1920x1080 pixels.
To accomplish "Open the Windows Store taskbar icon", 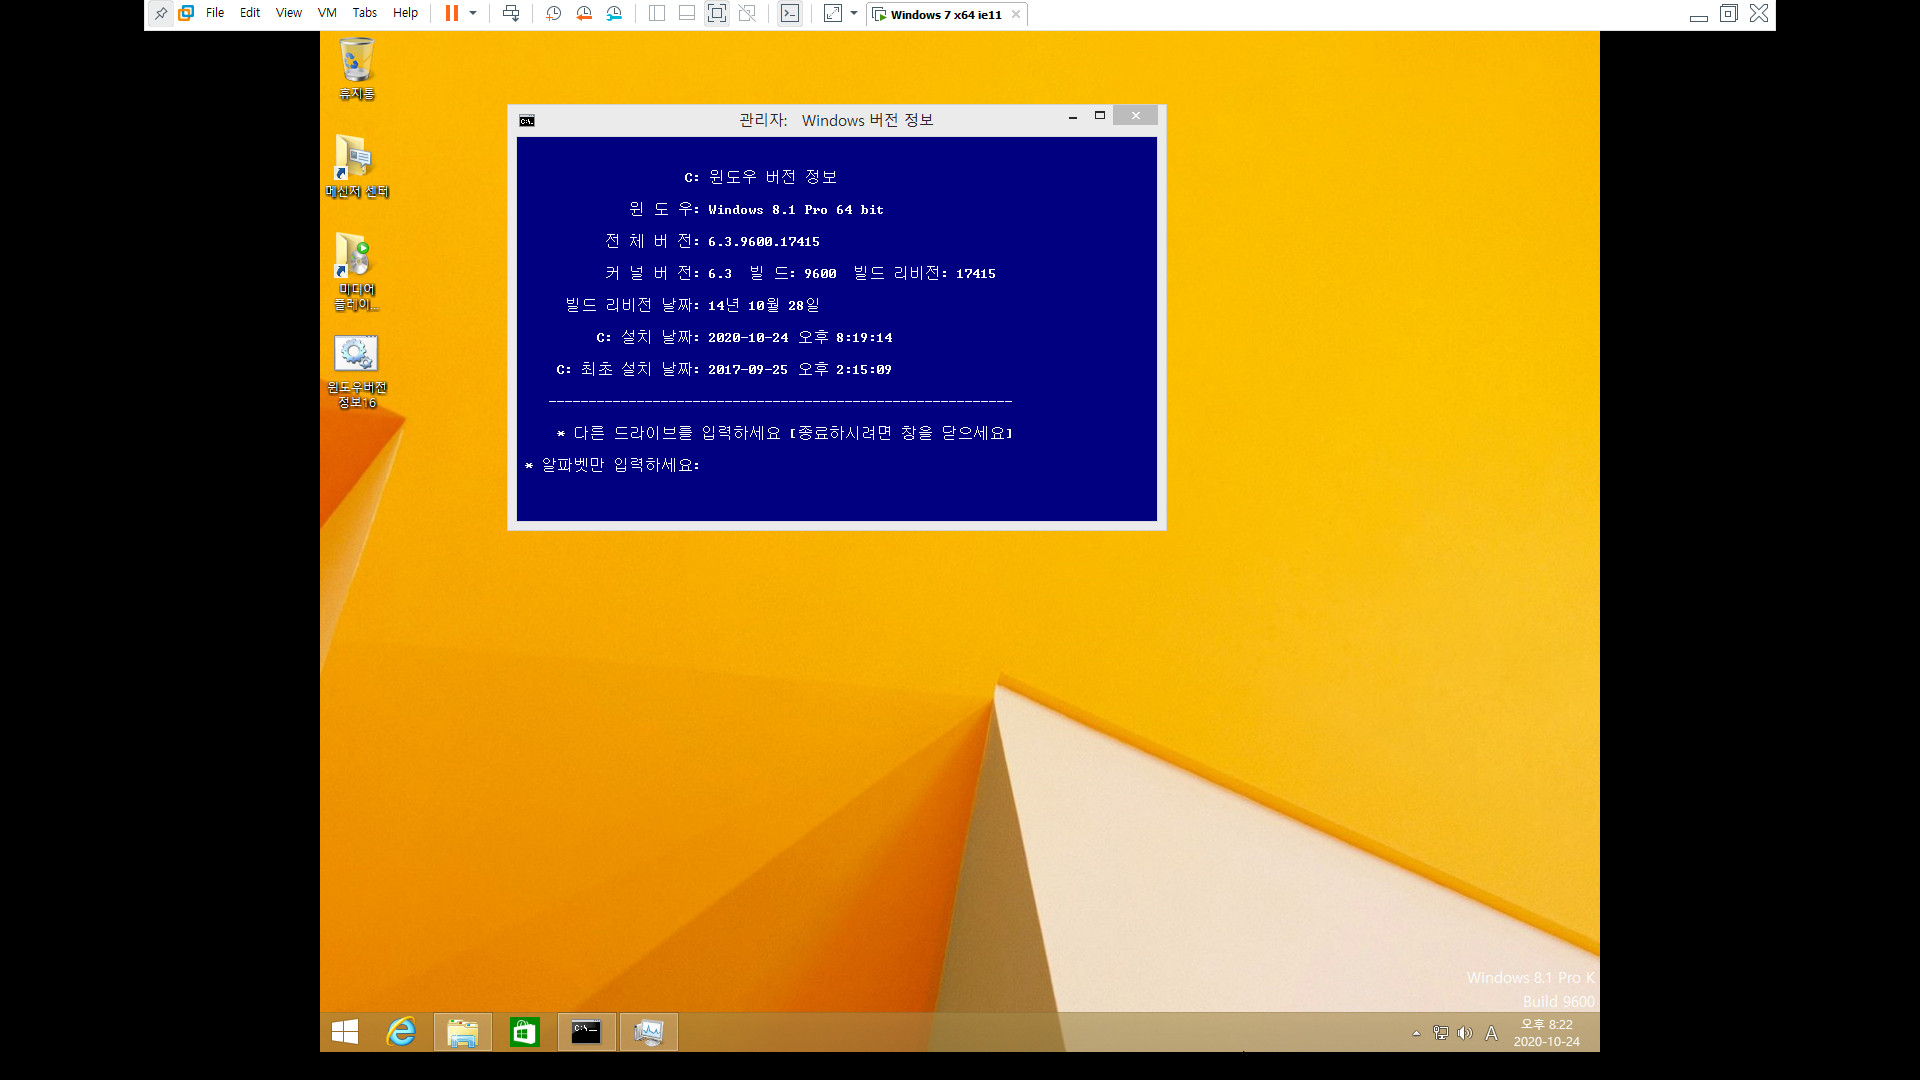I will [524, 1032].
